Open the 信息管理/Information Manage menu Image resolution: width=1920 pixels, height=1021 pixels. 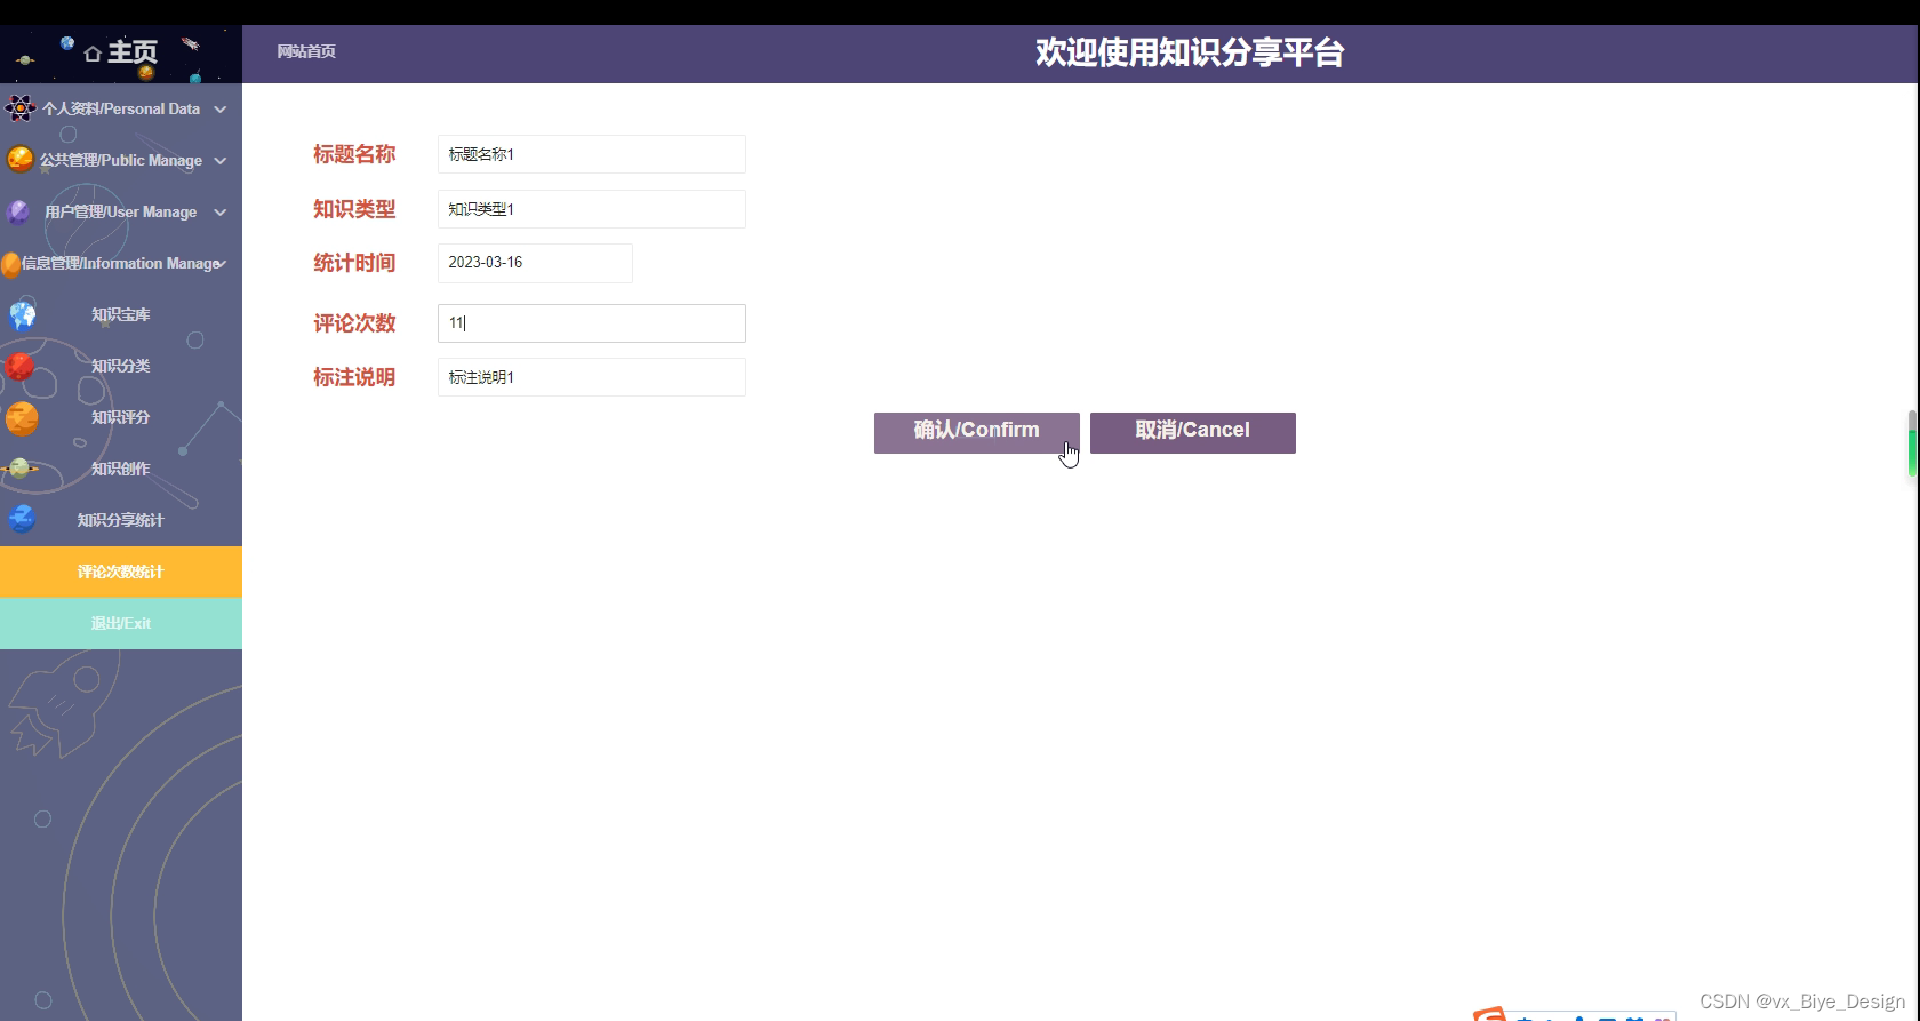pyautogui.click(x=121, y=264)
